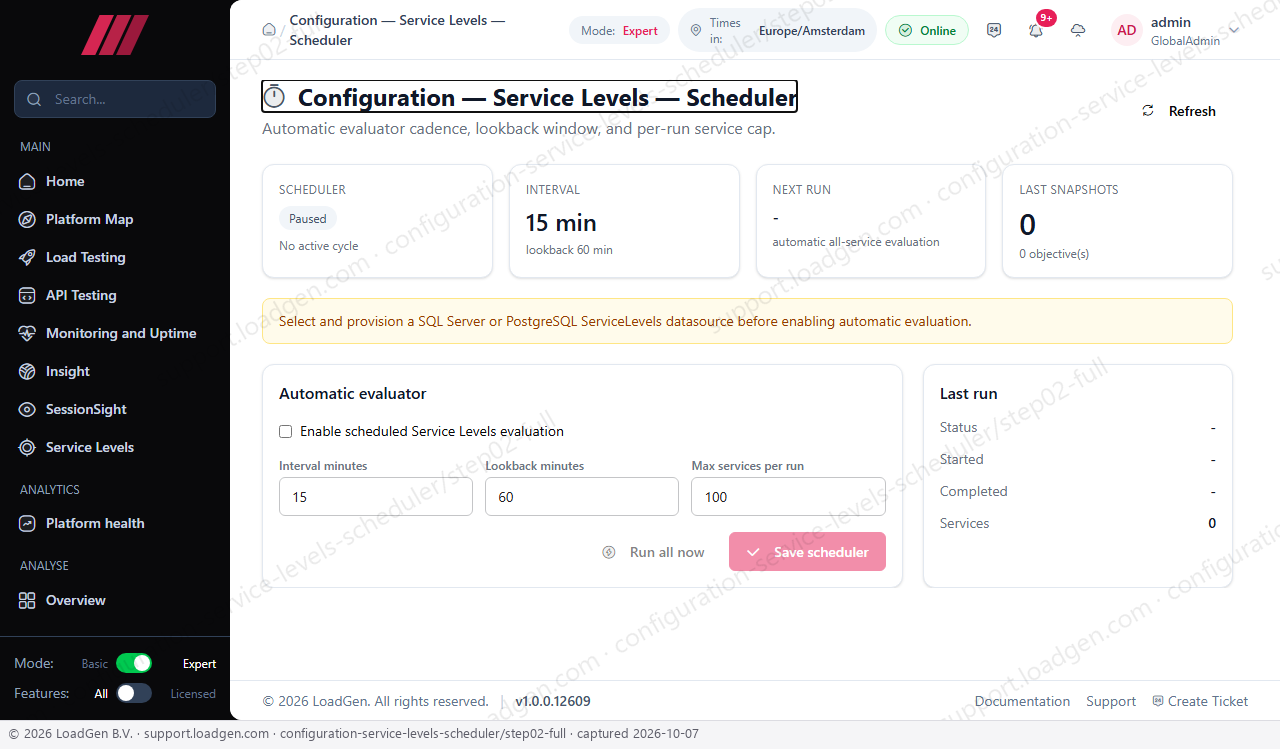Open the Documentation footer link
The width and height of the screenshot is (1280, 749).
click(x=1022, y=701)
